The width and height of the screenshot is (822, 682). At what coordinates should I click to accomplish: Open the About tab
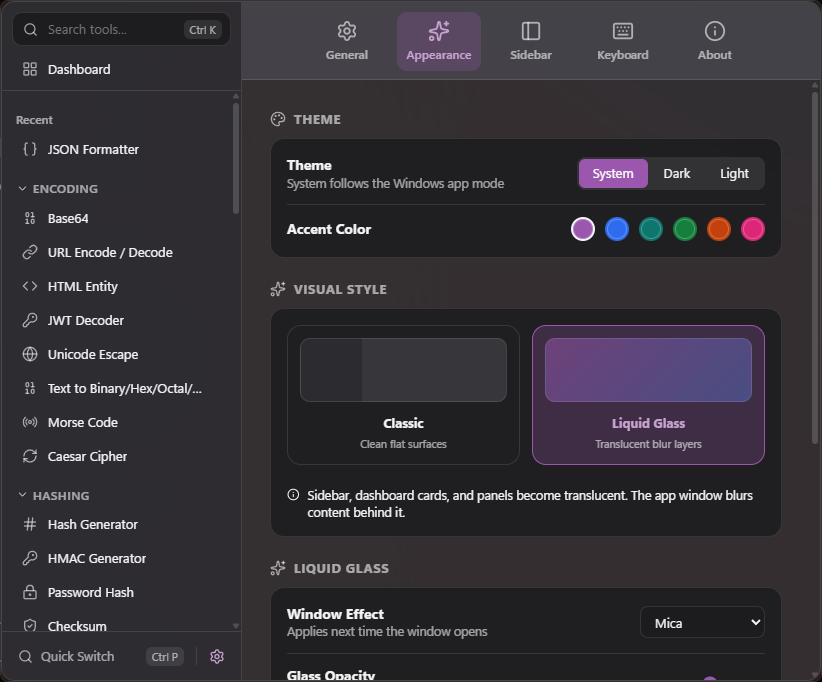coord(715,41)
